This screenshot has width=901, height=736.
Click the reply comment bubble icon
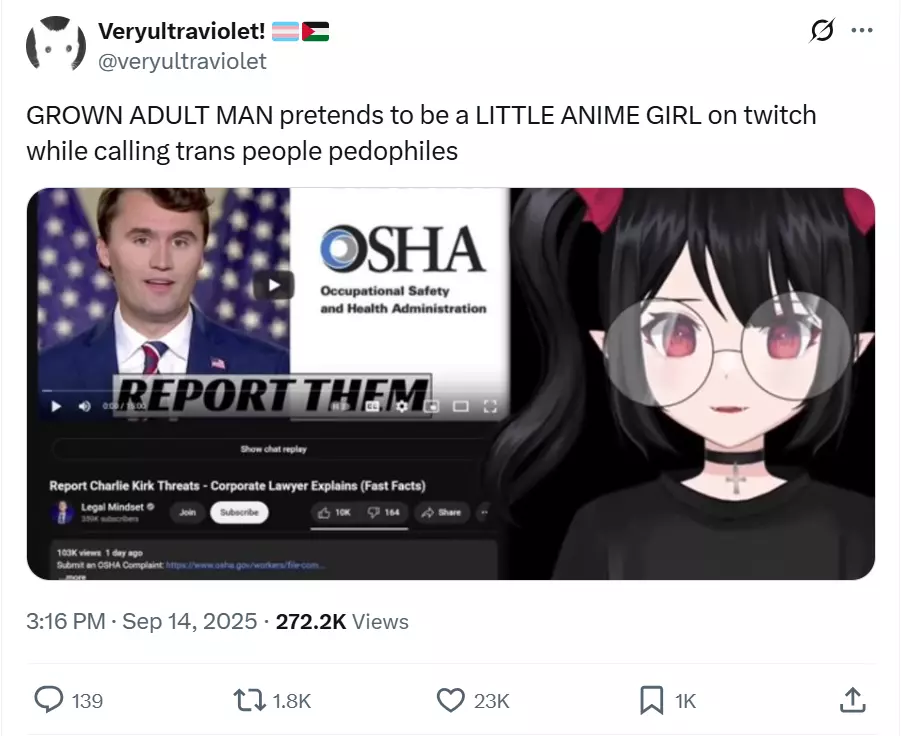[49, 700]
